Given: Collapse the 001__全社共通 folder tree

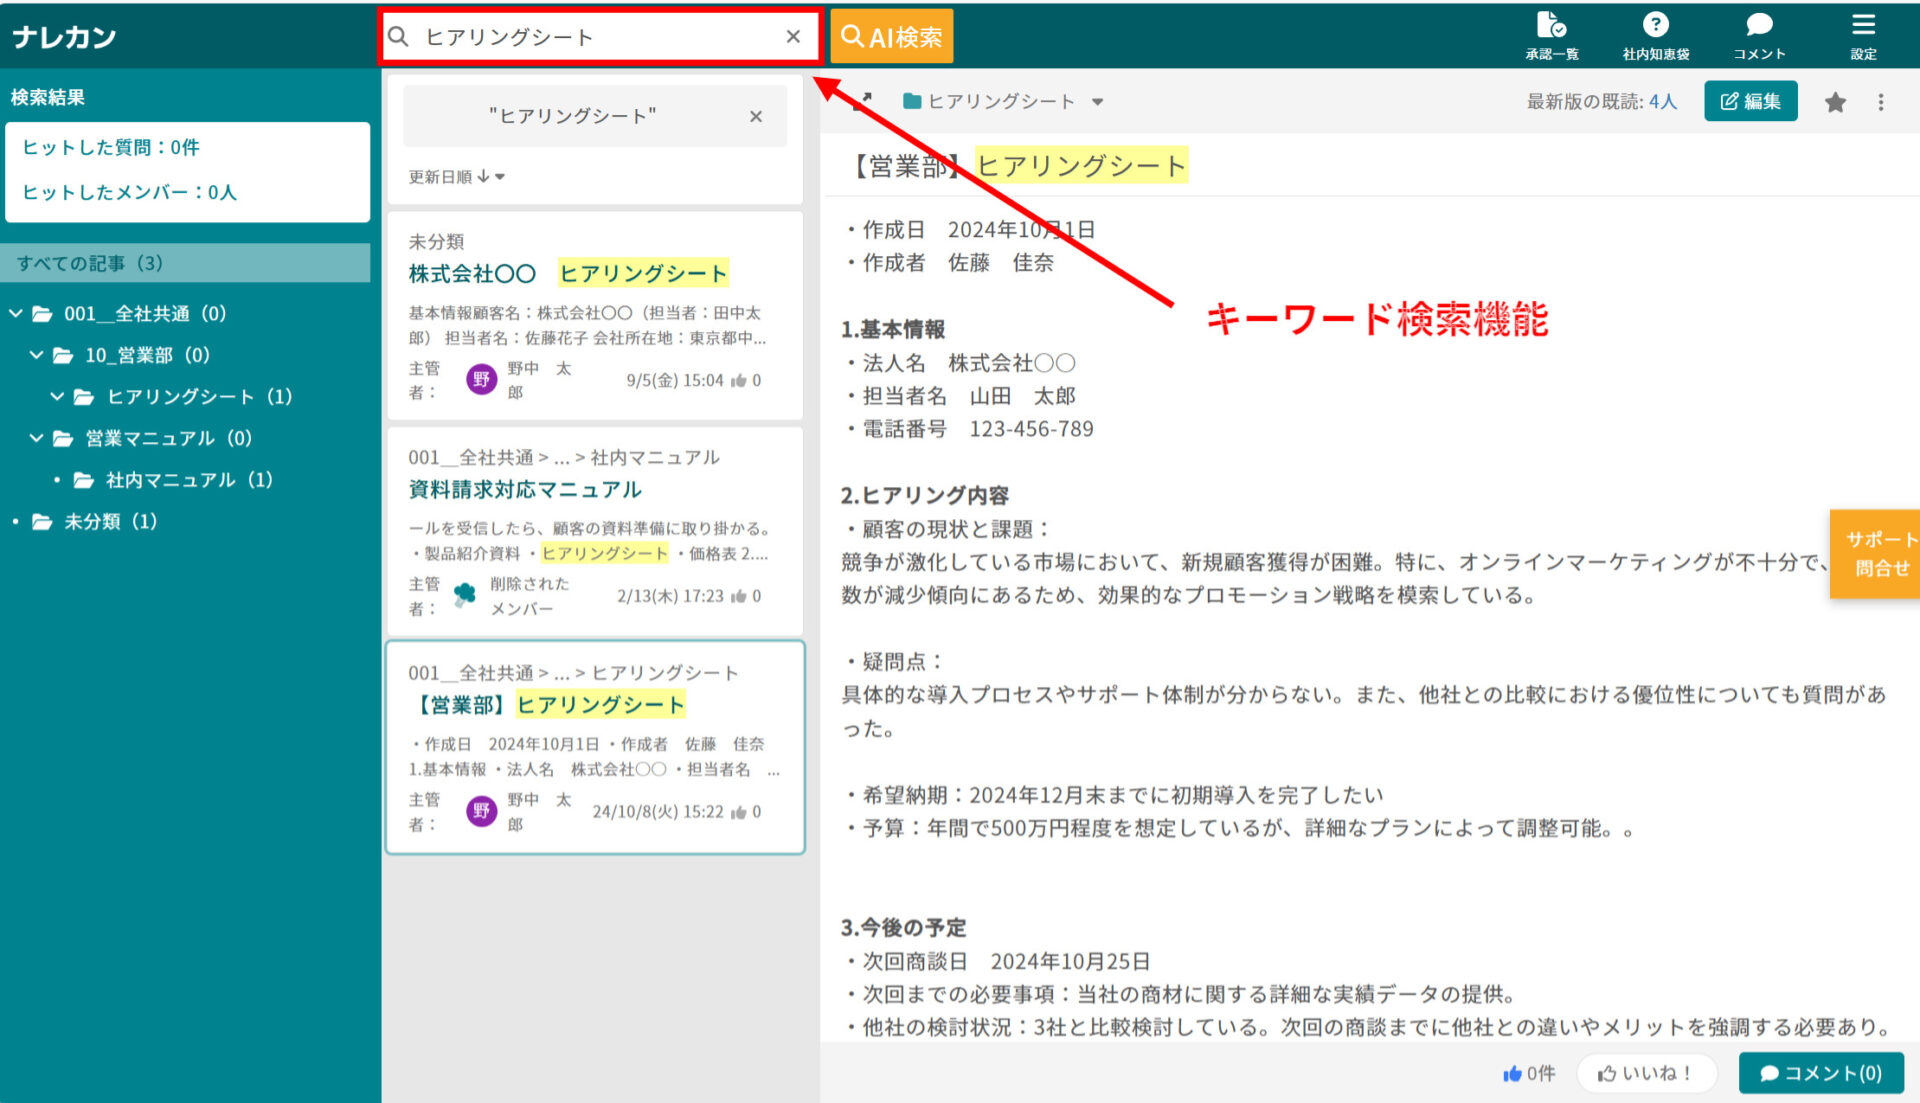Looking at the screenshot, I should click(15, 313).
